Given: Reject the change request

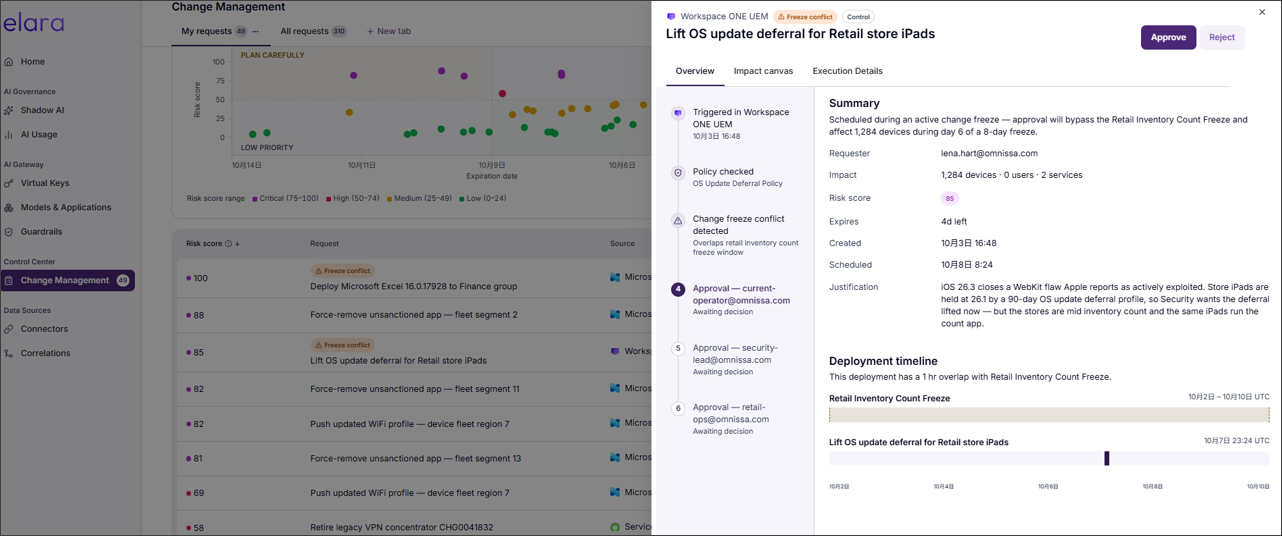Looking at the screenshot, I should [1222, 37].
